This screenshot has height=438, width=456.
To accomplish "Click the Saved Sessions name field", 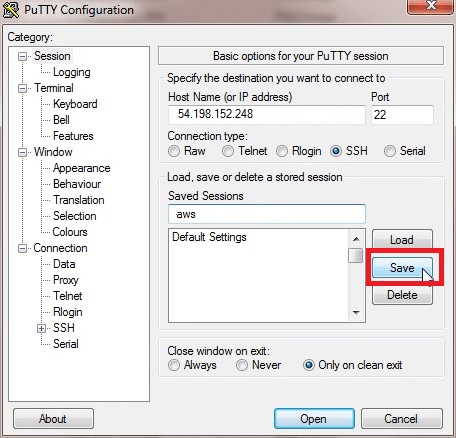I will [x=267, y=214].
